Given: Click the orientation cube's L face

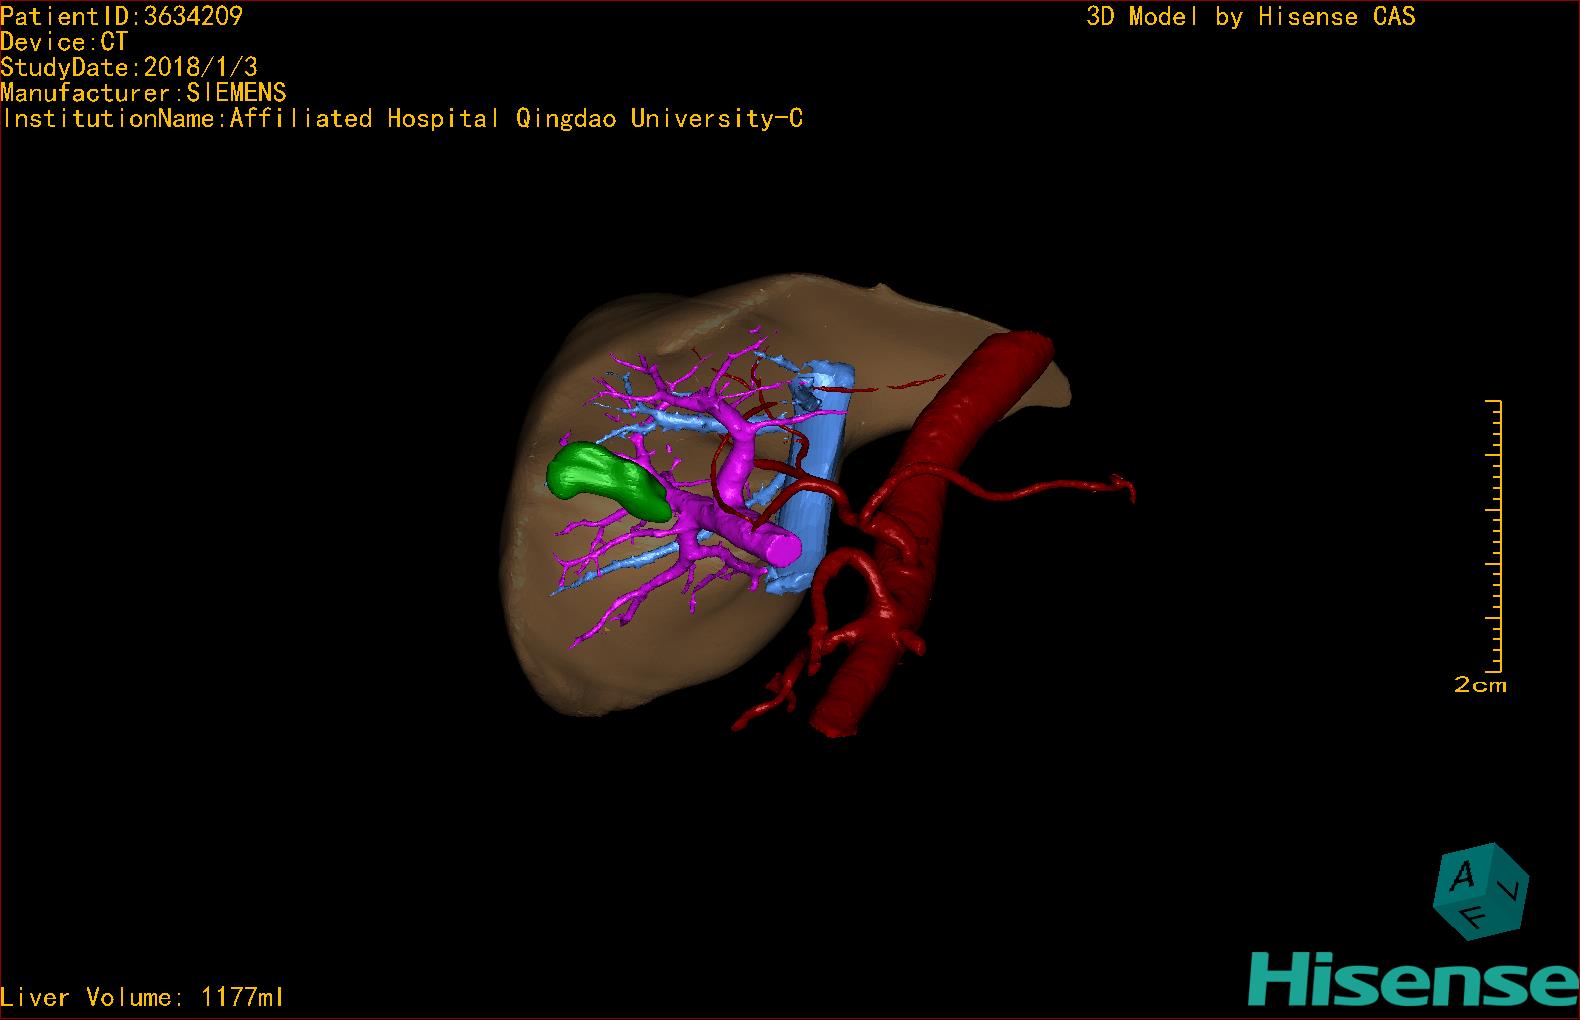Looking at the screenshot, I should pyautogui.click(x=1514, y=888).
